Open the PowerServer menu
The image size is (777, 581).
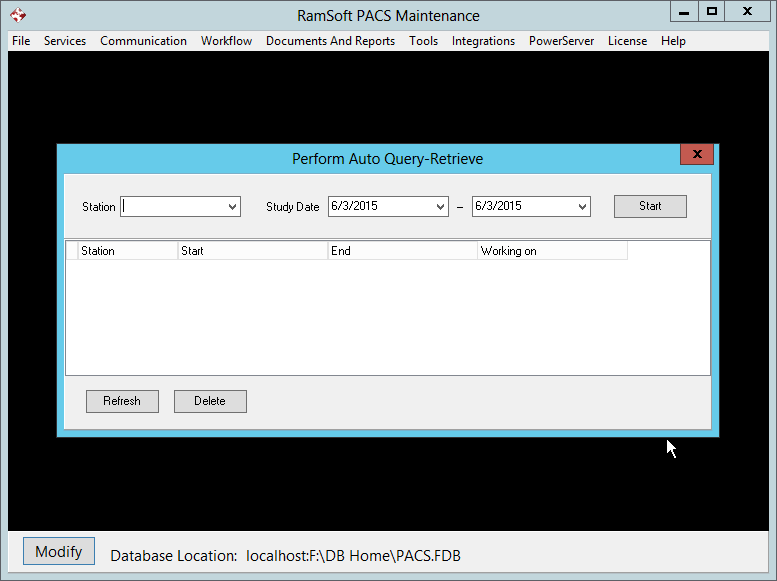click(x=561, y=41)
